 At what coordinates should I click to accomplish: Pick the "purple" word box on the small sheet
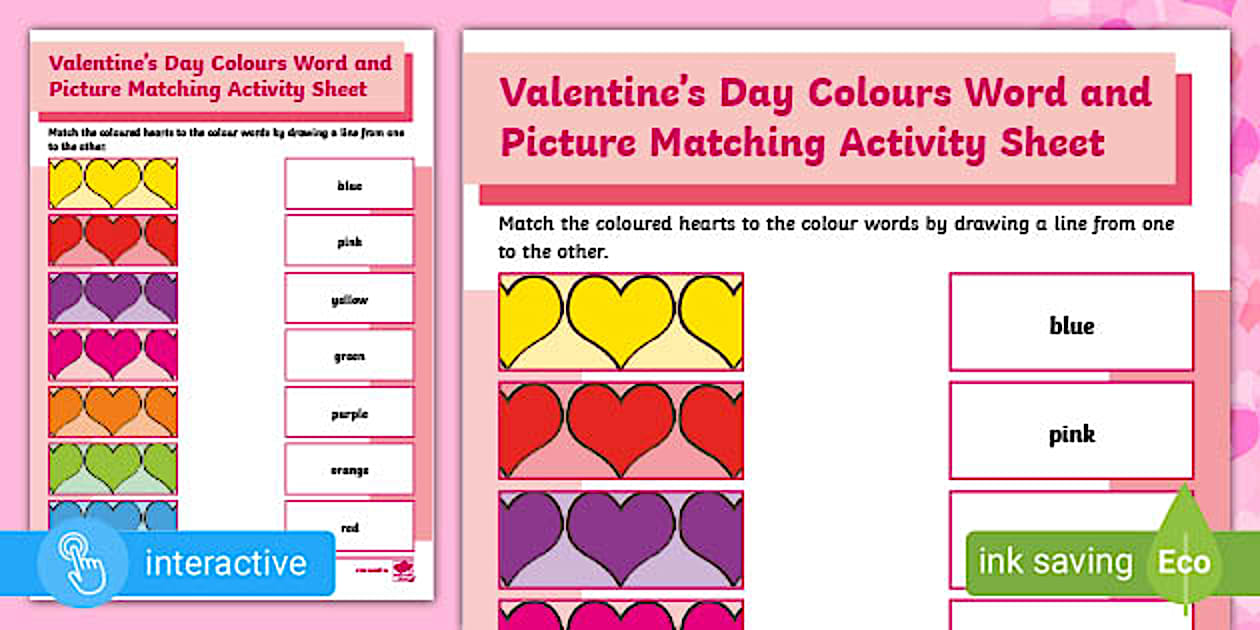tap(349, 413)
